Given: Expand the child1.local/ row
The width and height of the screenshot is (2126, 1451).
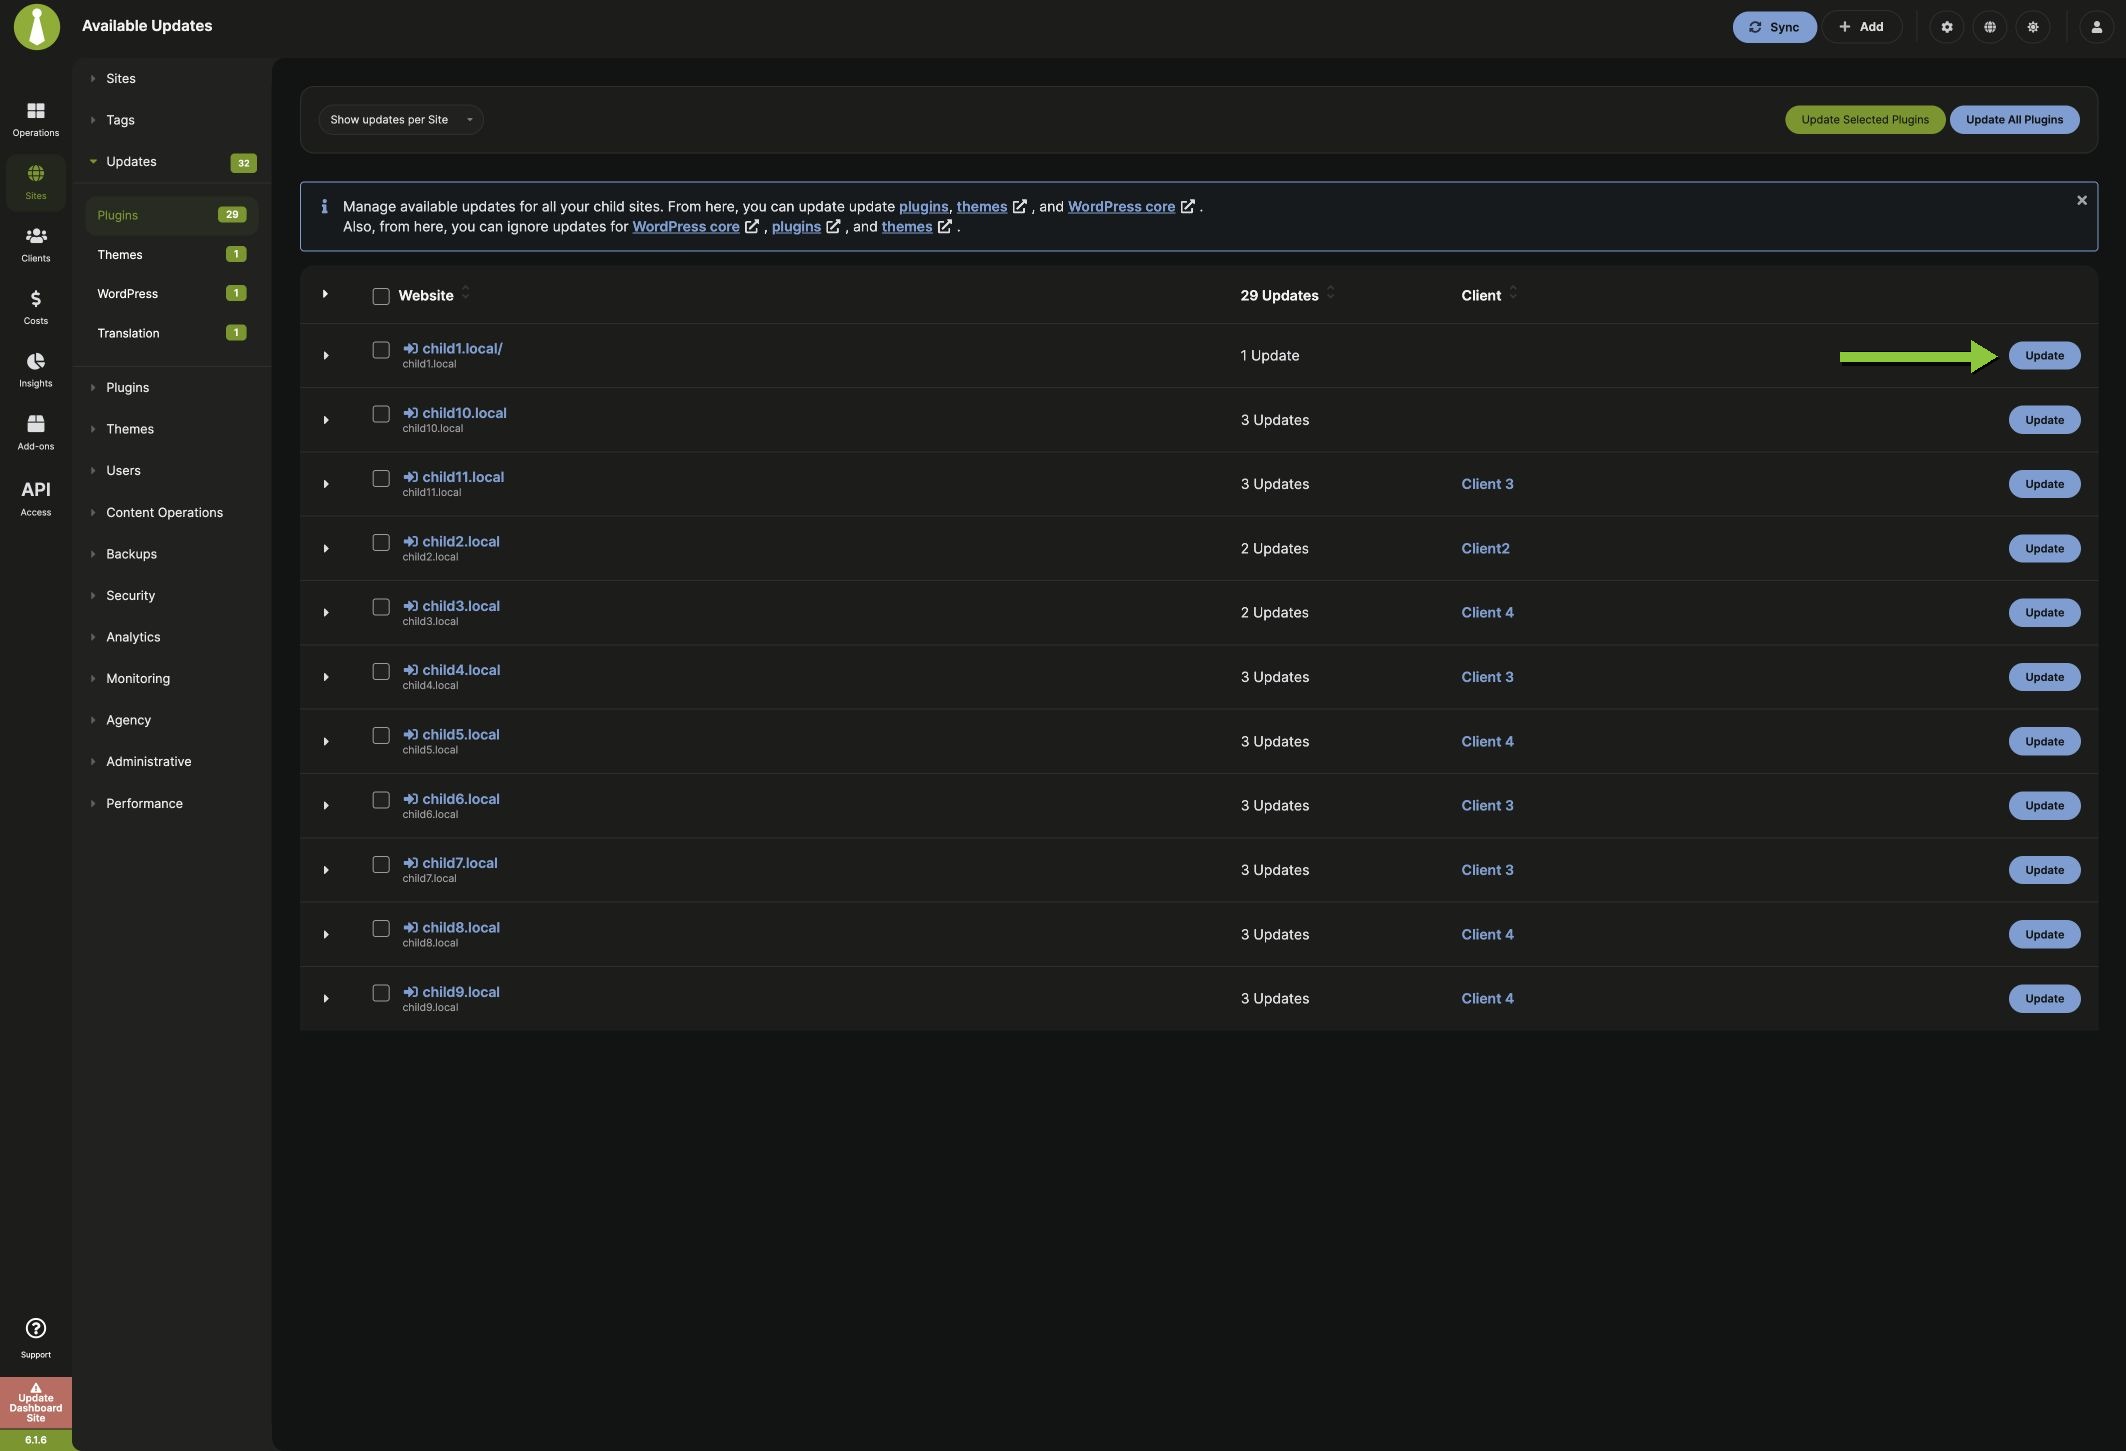Looking at the screenshot, I should tap(325, 356).
